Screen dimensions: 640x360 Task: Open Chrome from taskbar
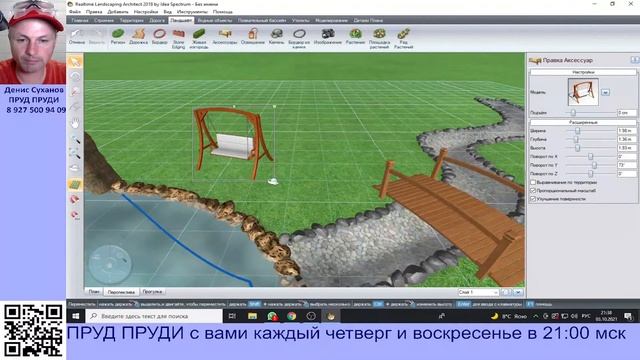coord(291,316)
